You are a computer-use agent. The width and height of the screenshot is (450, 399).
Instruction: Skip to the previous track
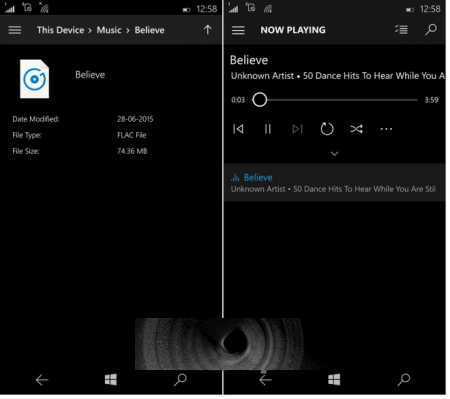238,129
